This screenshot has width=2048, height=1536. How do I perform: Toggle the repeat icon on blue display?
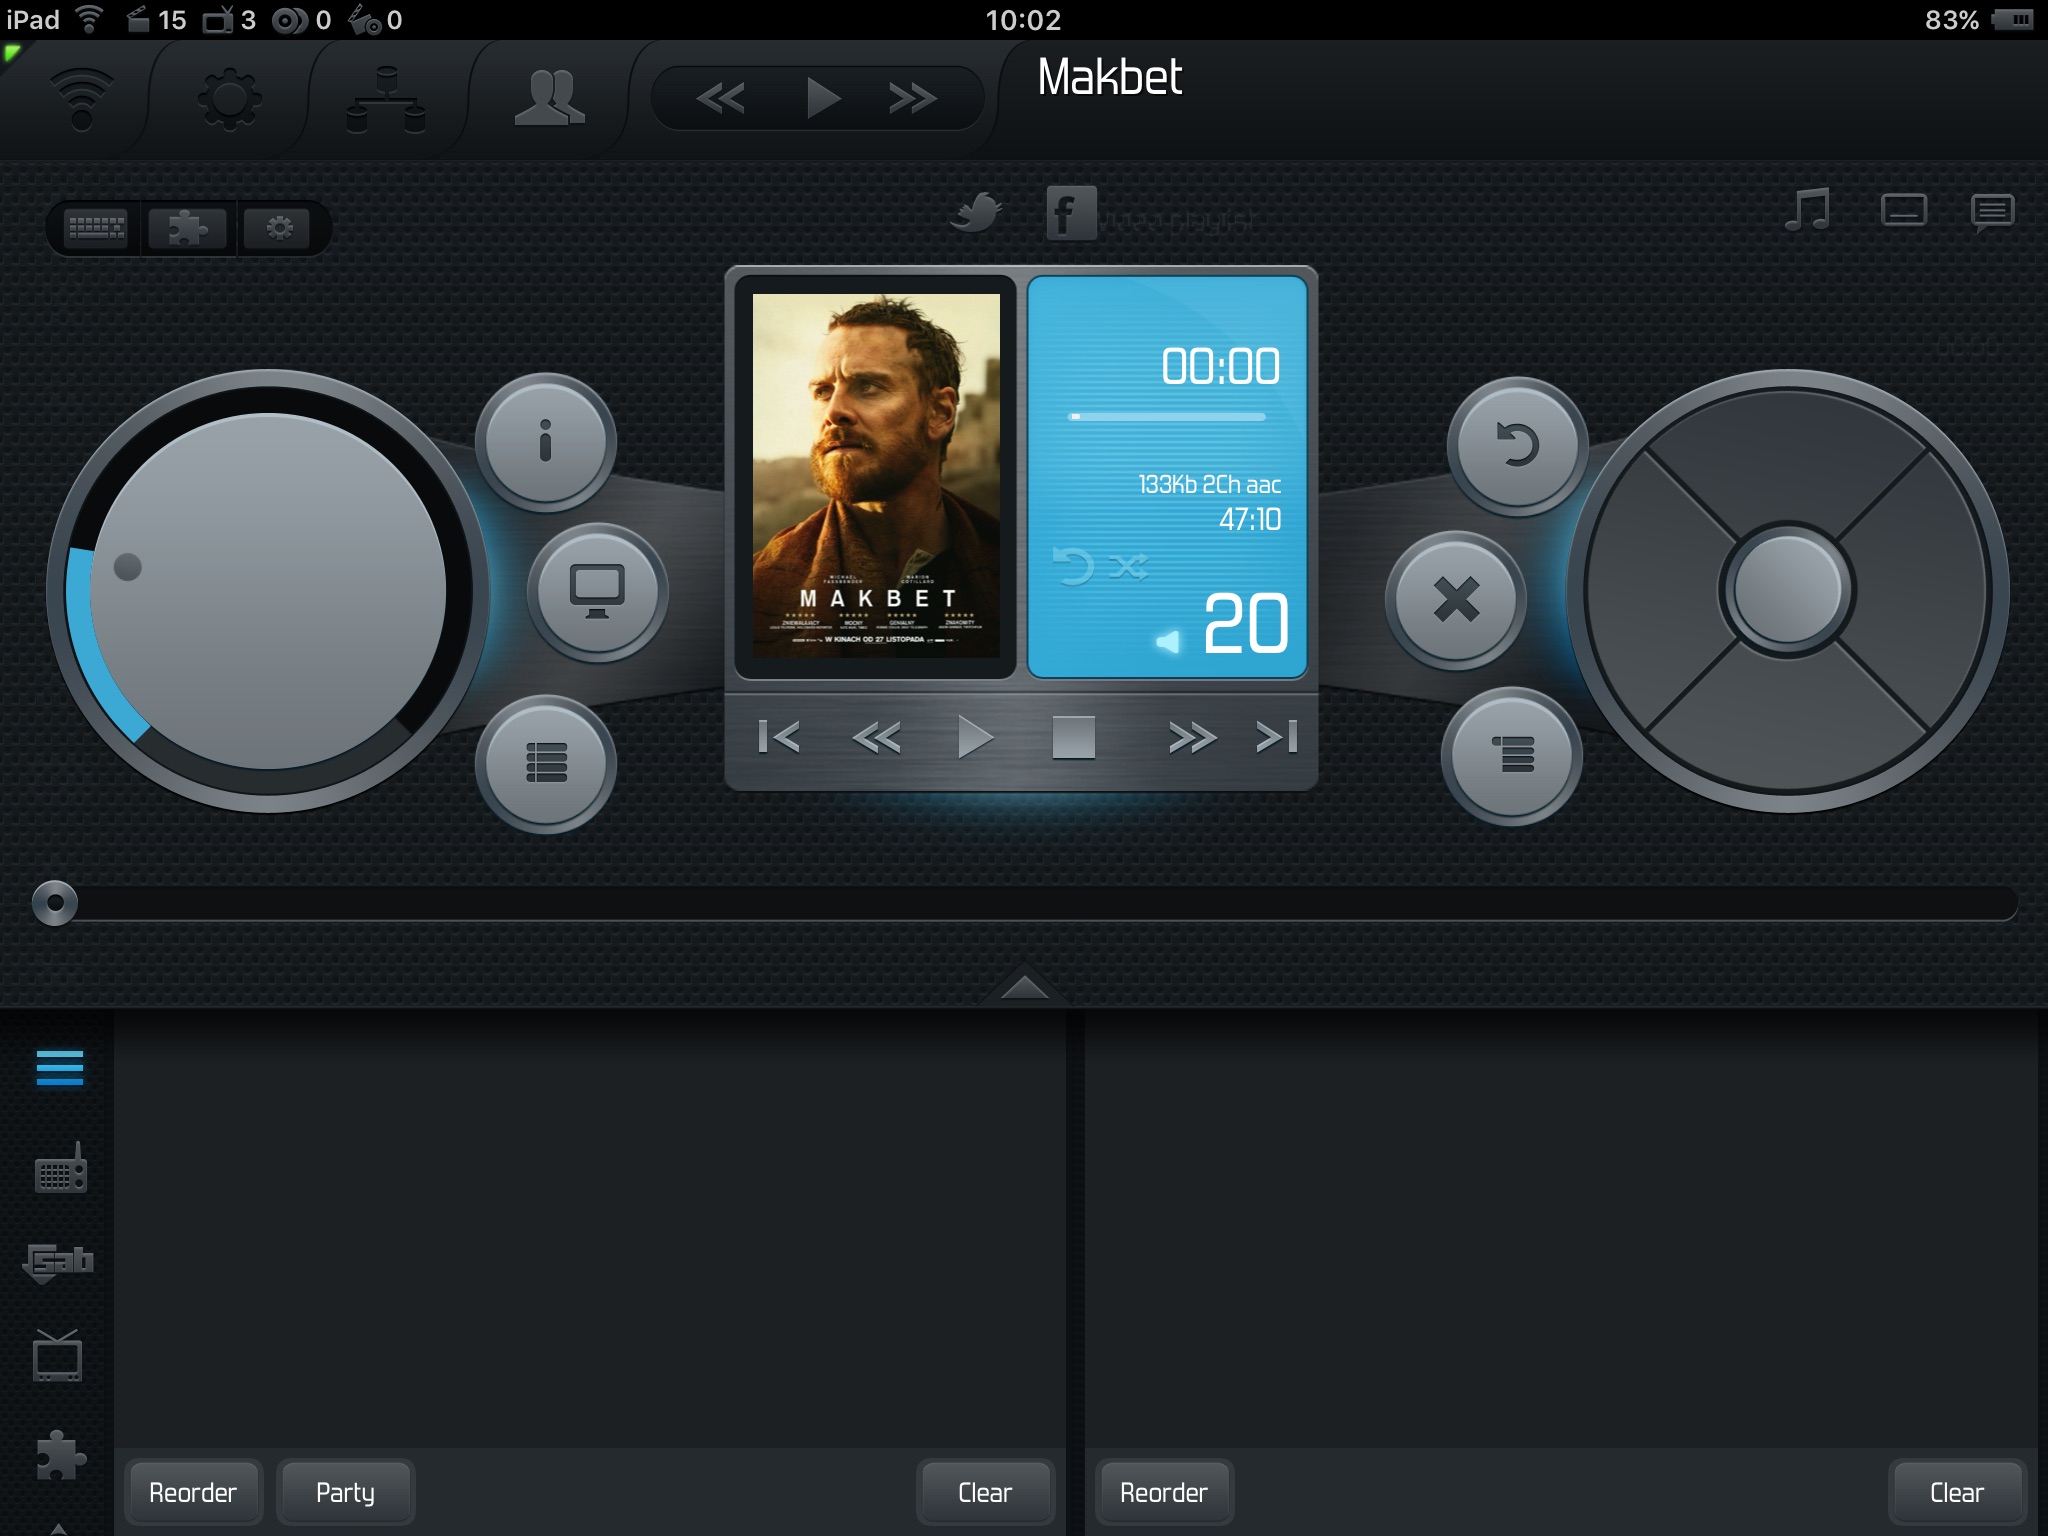click(1074, 566)
